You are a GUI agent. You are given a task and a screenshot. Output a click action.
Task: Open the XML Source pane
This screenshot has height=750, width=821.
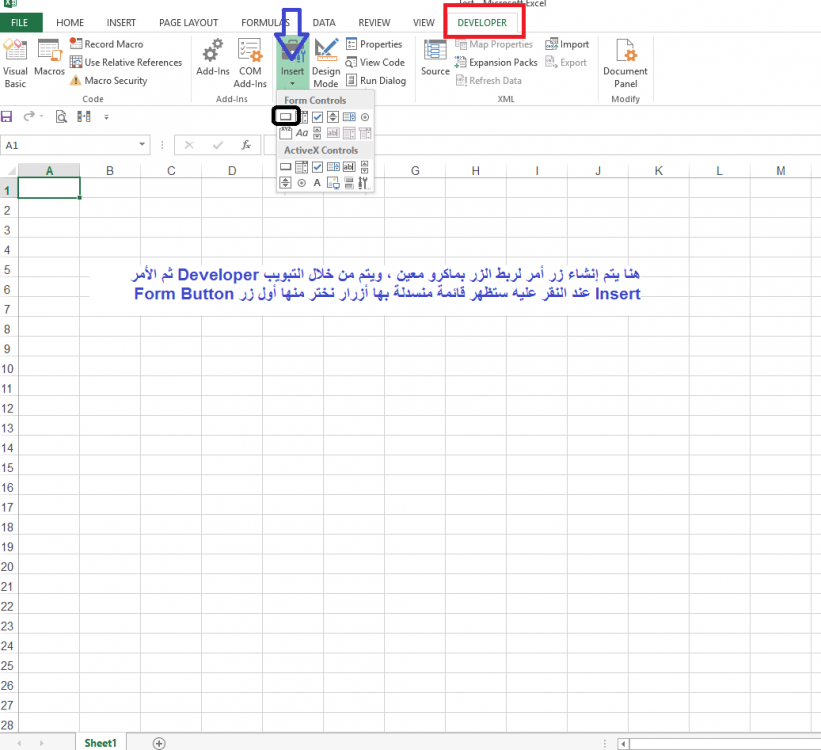pyautogui.click(x=435, y=58)
